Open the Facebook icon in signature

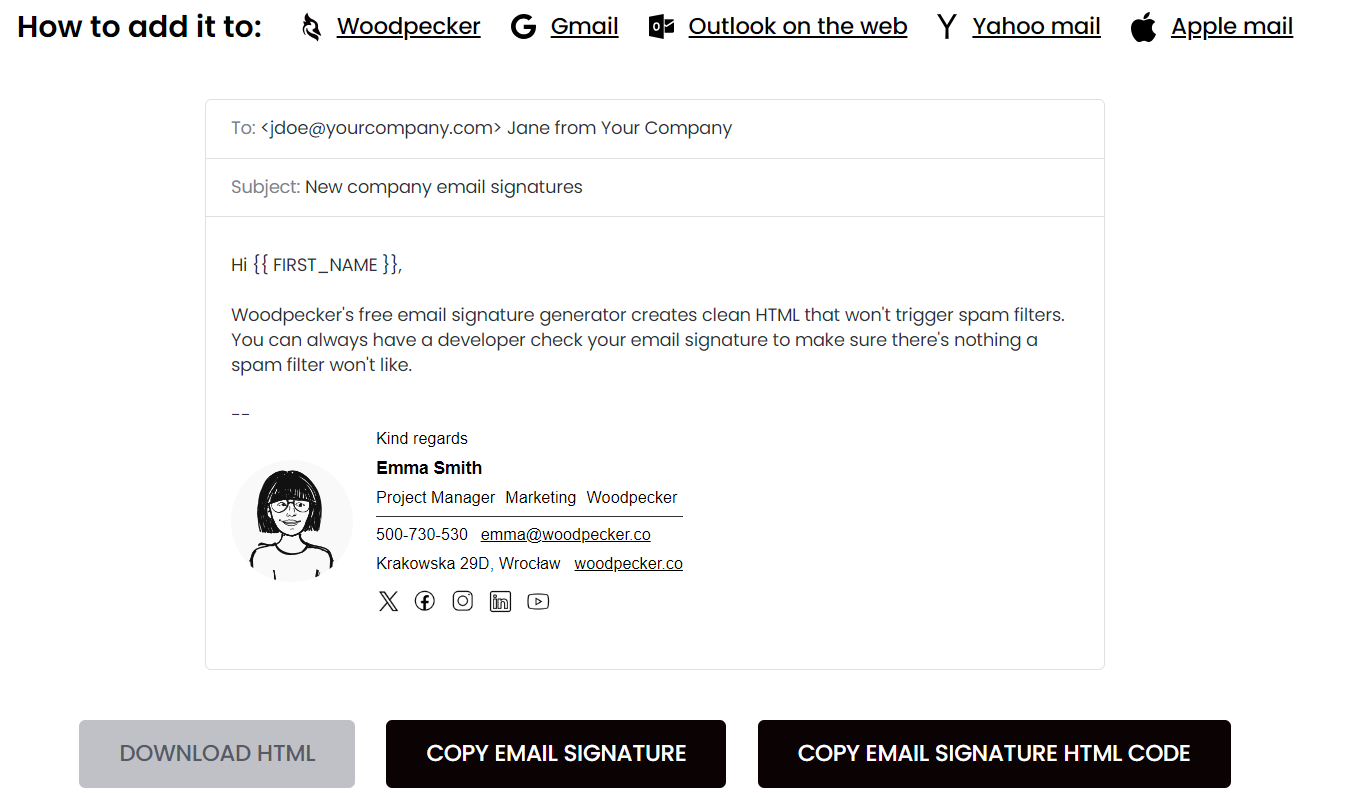[x=425, y=601]
